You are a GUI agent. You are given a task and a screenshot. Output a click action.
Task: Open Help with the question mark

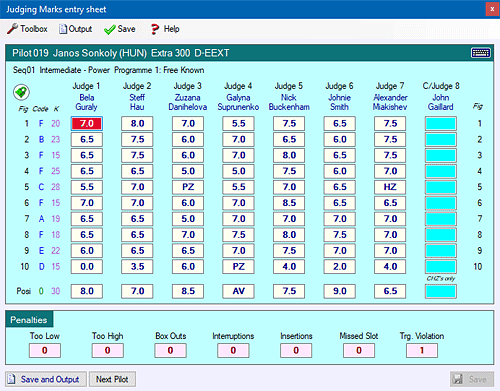pos(165,29)
